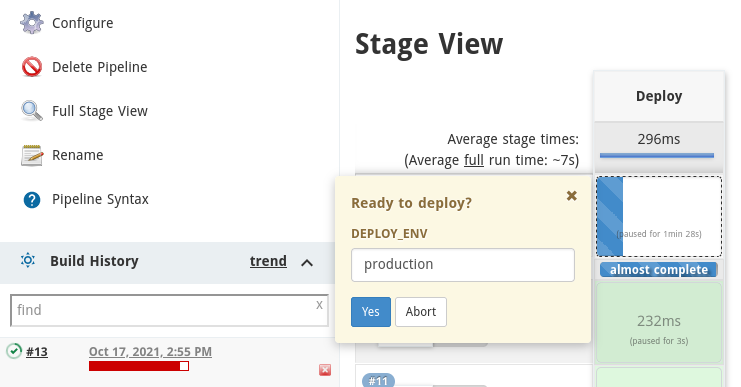The height and width of the screenshot is (387, 741).
Task: Click the 232ms Deploy stage cell
Action: (x=659, y=323)
